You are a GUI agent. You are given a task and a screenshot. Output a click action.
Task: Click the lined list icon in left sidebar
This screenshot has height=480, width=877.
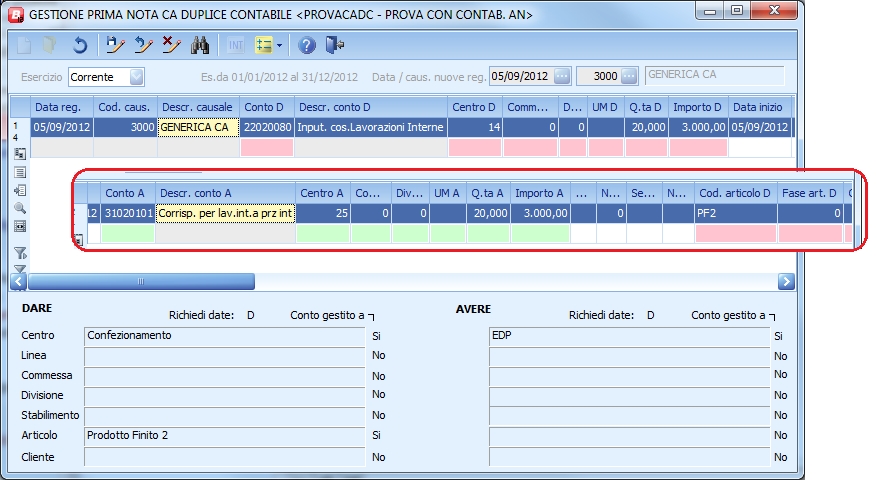click(20, 172)
